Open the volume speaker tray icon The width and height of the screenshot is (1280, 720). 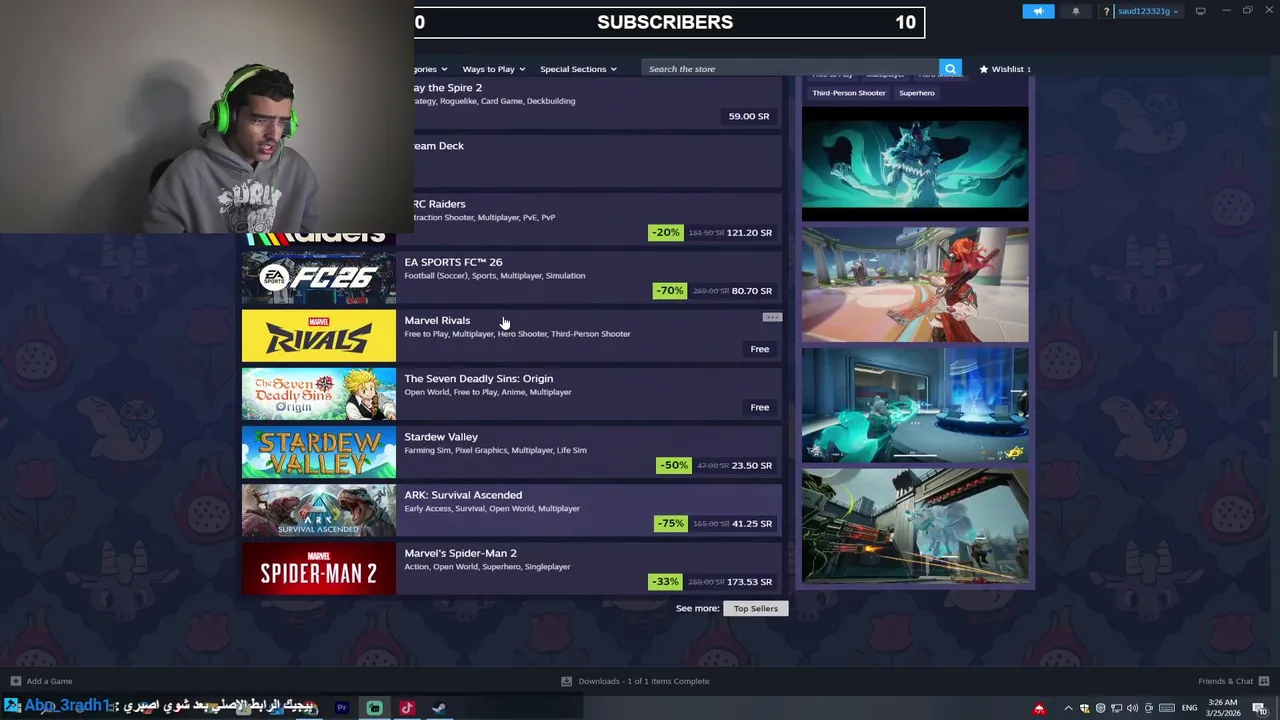coord(1132,708)
